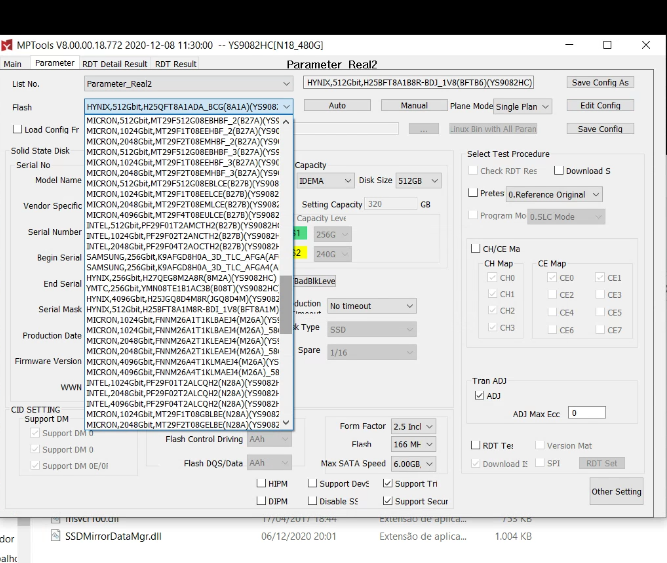Image resolution: width=667 pixels, height=563 pixels.
Task: Select HYNIX 512Gbit H25BFT8A1M8R-BDJ_1V8 entry
Action: point(183,309)
